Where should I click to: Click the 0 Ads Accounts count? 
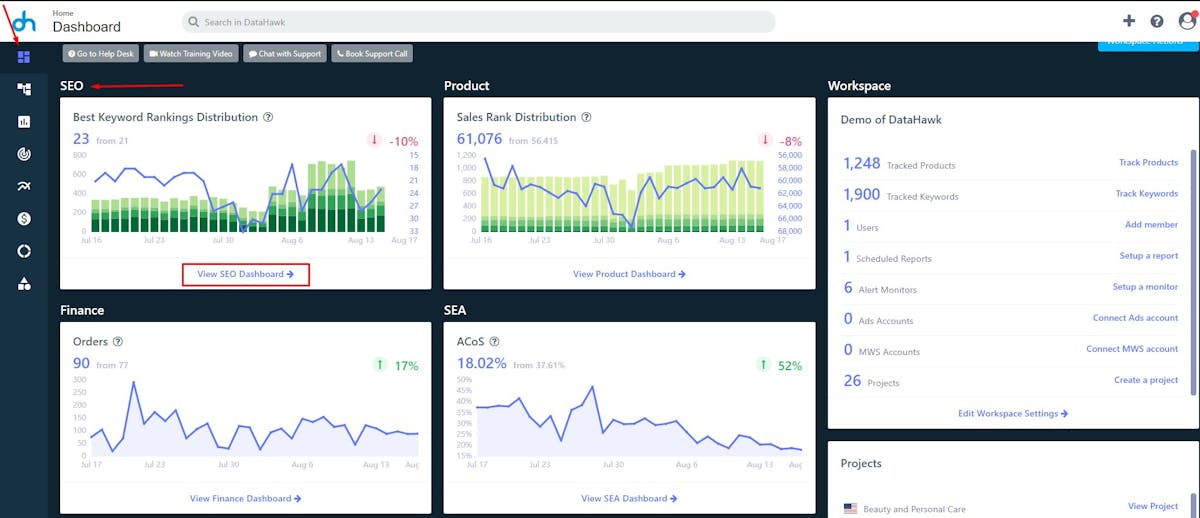pos(848,319)
